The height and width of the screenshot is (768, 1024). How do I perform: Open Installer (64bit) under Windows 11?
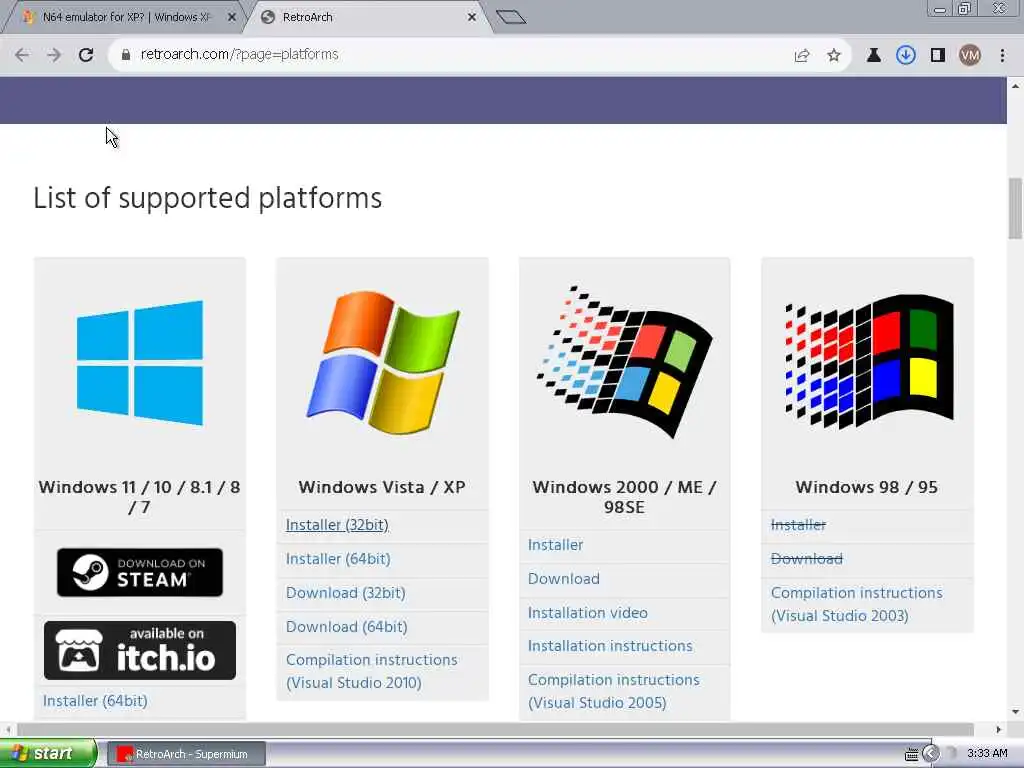click(x=95, y=701)
